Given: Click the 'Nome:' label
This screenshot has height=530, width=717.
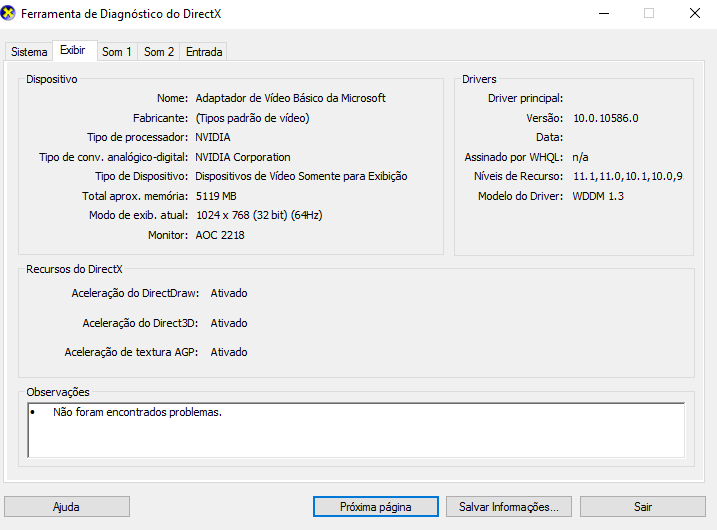Looking at the screenshot, I should 172,98.
